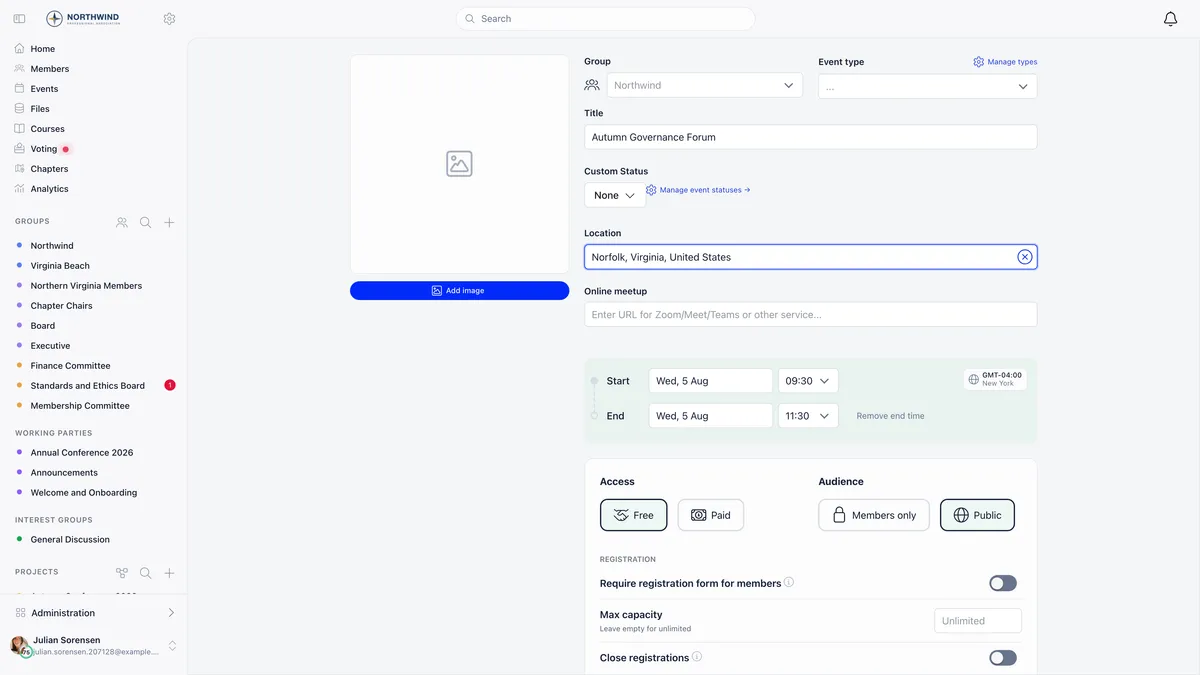
Task: Select Public audience
Action: point(977,515)
